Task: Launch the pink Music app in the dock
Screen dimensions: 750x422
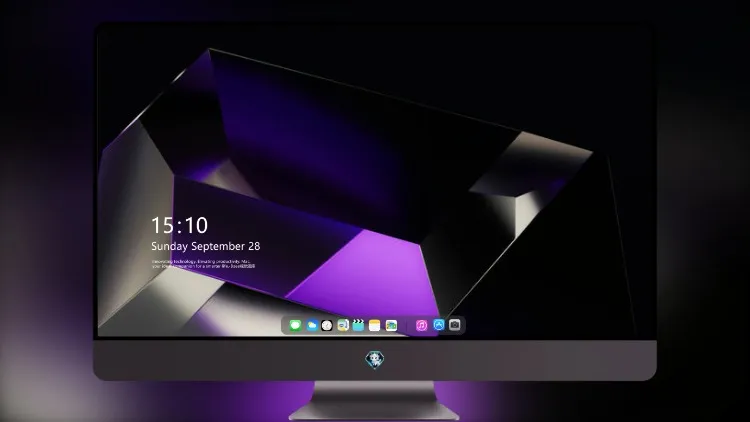Action: tap(421, 325)
